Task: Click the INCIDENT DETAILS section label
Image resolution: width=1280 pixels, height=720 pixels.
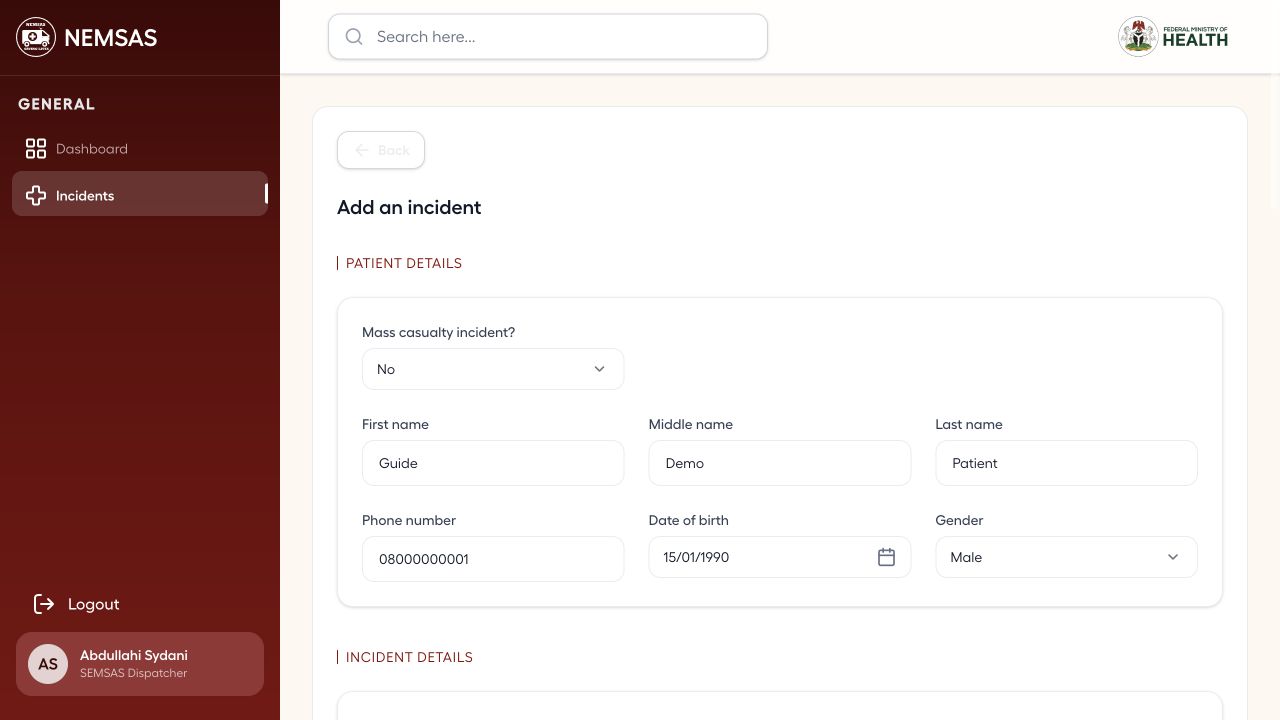Action: click(x=409, y=657)
